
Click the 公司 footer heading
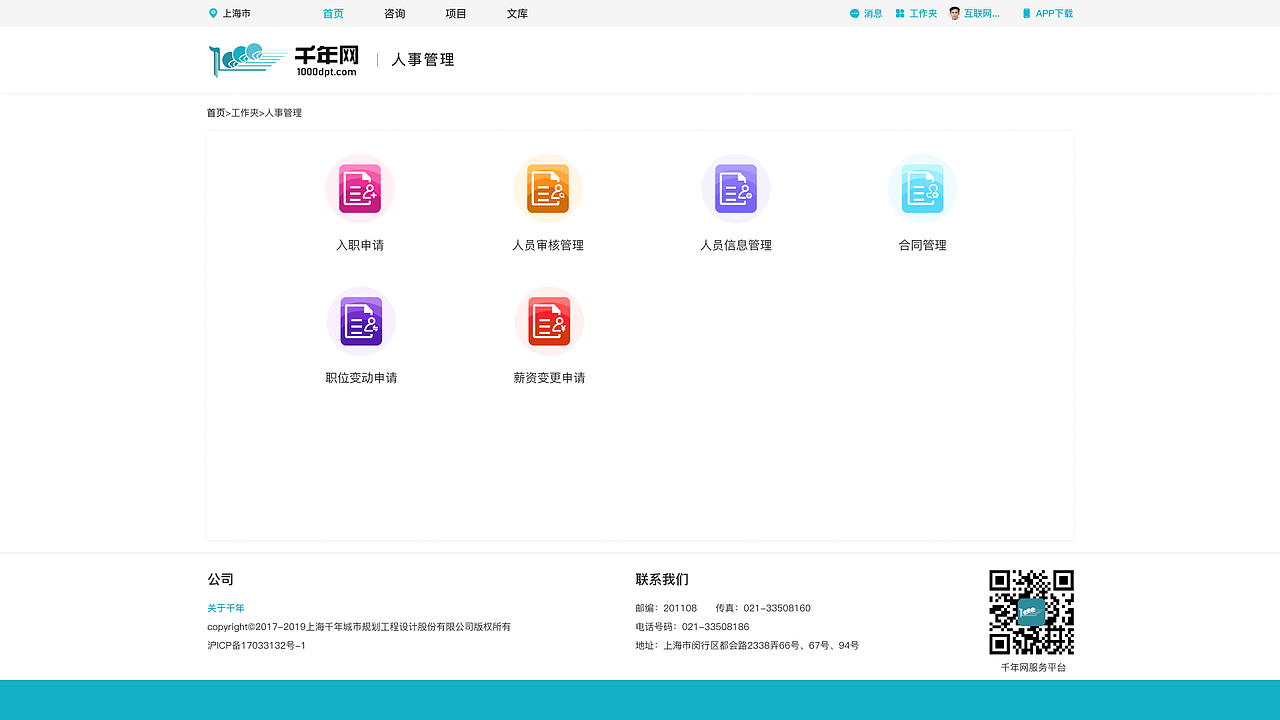click(x=220, y=579)
